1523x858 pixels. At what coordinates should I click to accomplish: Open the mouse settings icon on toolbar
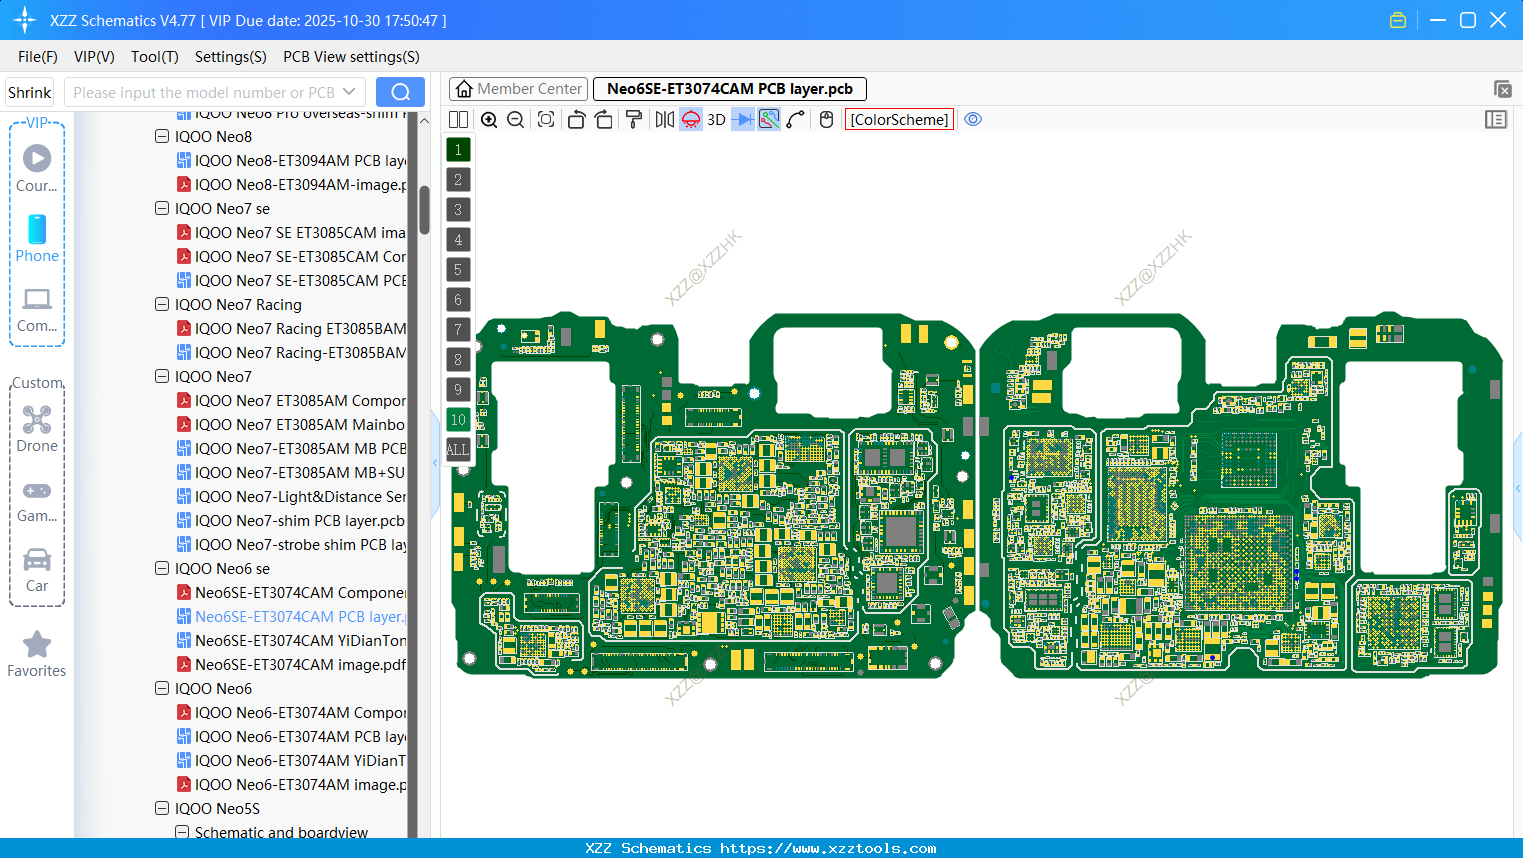825,119
